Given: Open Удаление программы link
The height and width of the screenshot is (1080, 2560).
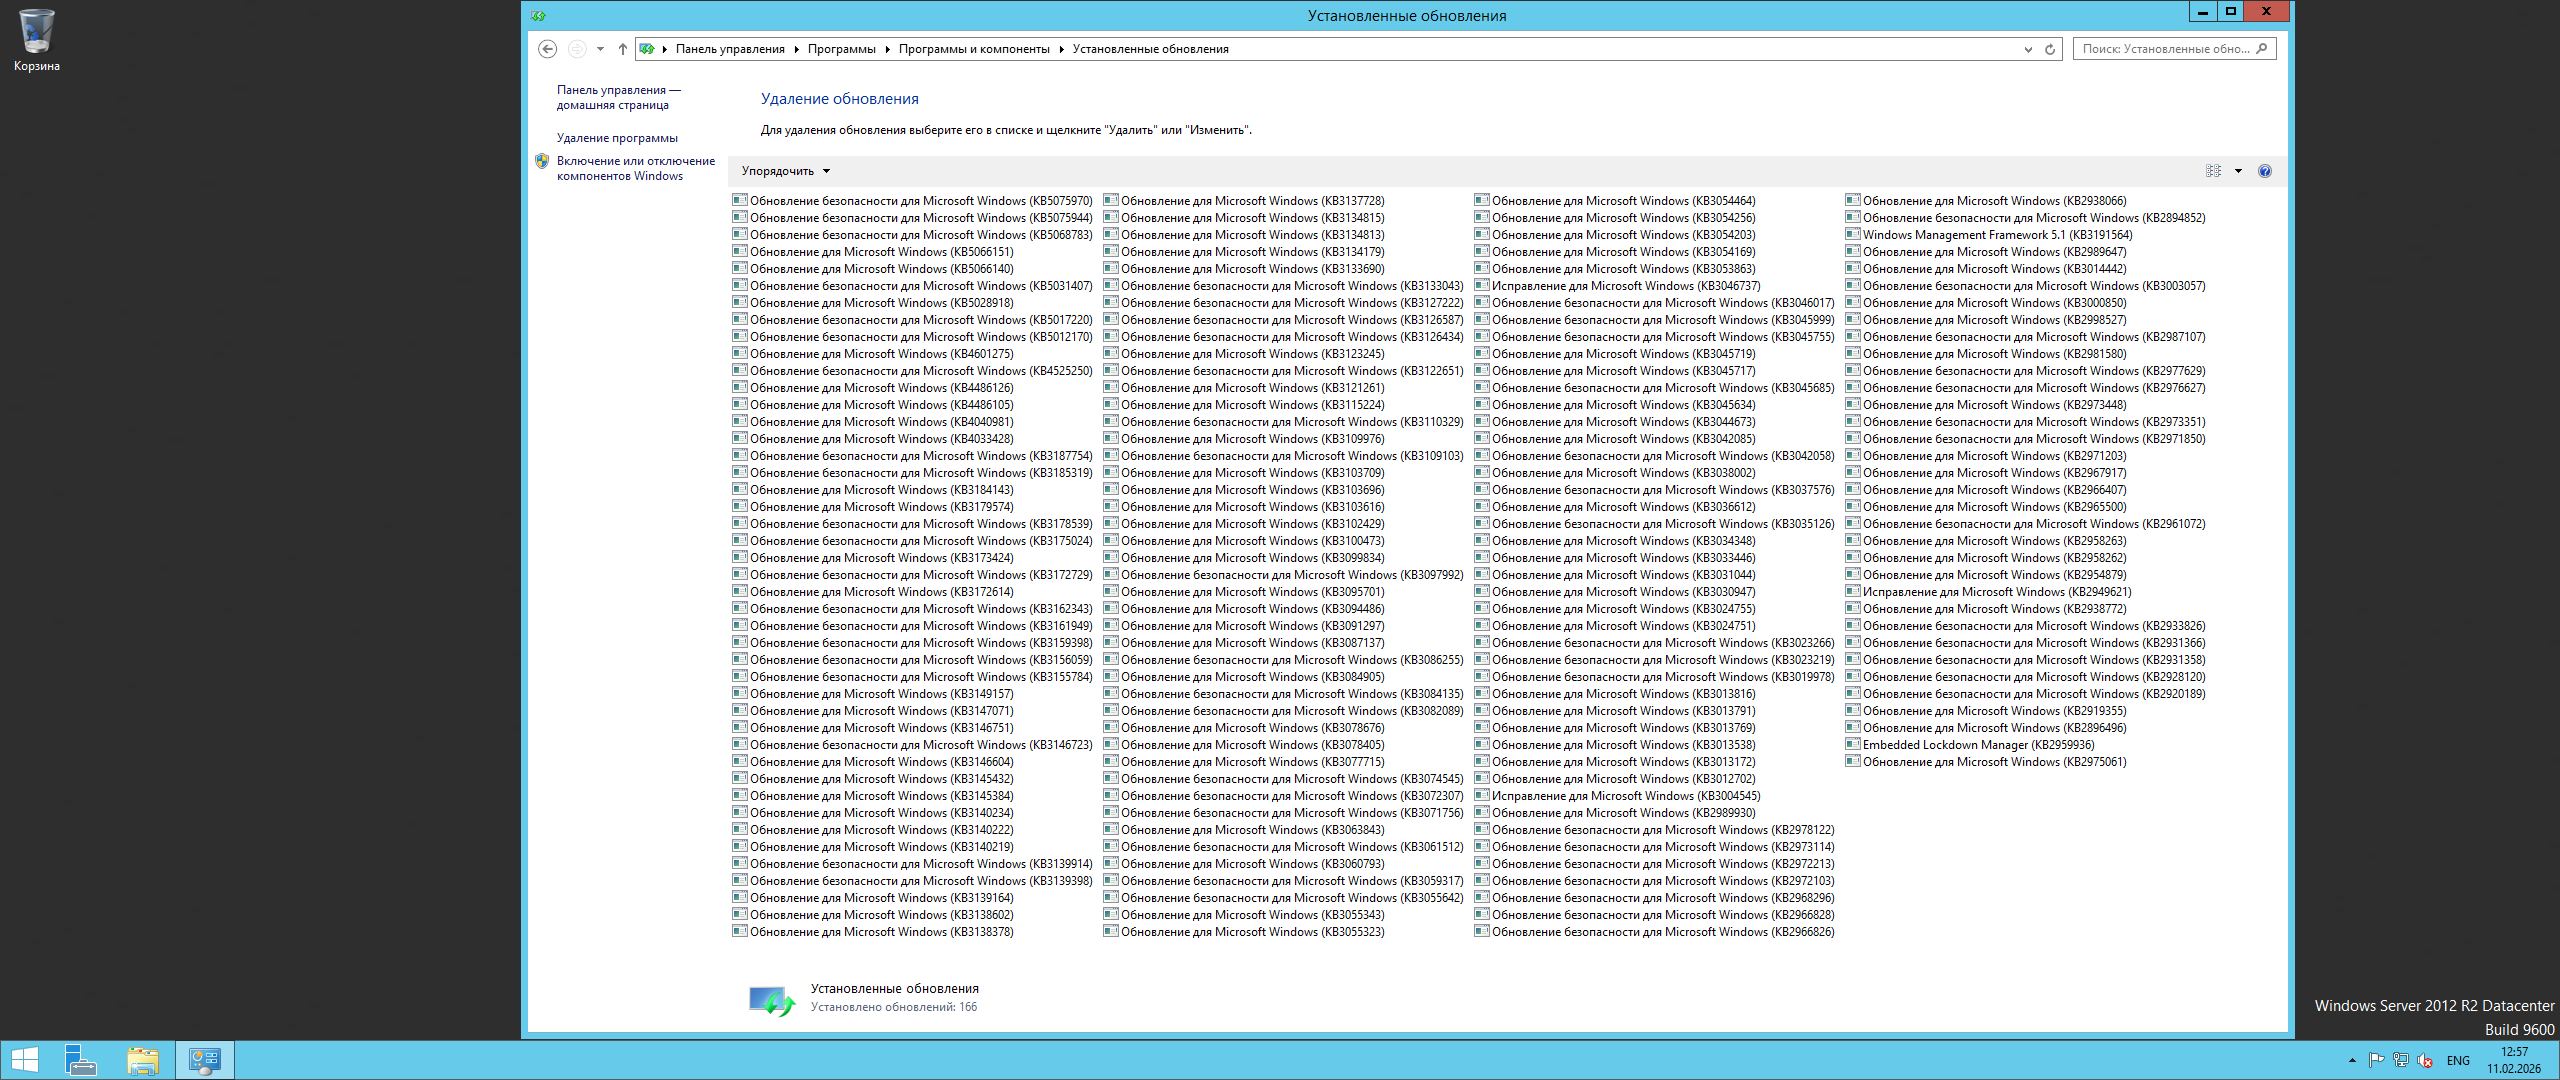Looking at the screenshot, I should click(x=617, y=138).
